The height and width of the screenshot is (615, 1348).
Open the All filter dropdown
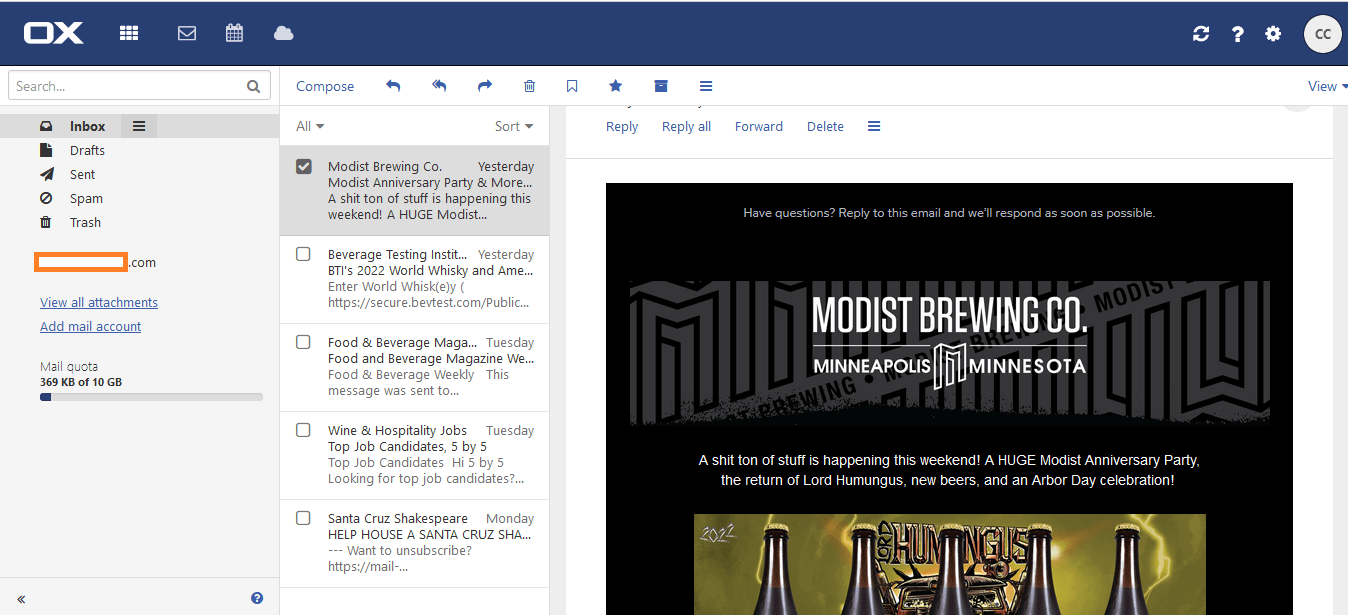pos(310,126)
